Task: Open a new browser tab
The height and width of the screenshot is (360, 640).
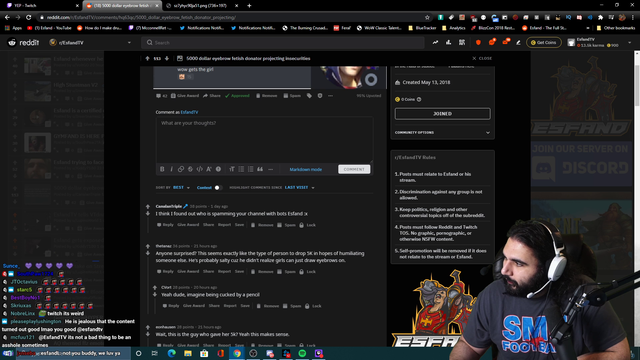Action: (x=249, y=6)
